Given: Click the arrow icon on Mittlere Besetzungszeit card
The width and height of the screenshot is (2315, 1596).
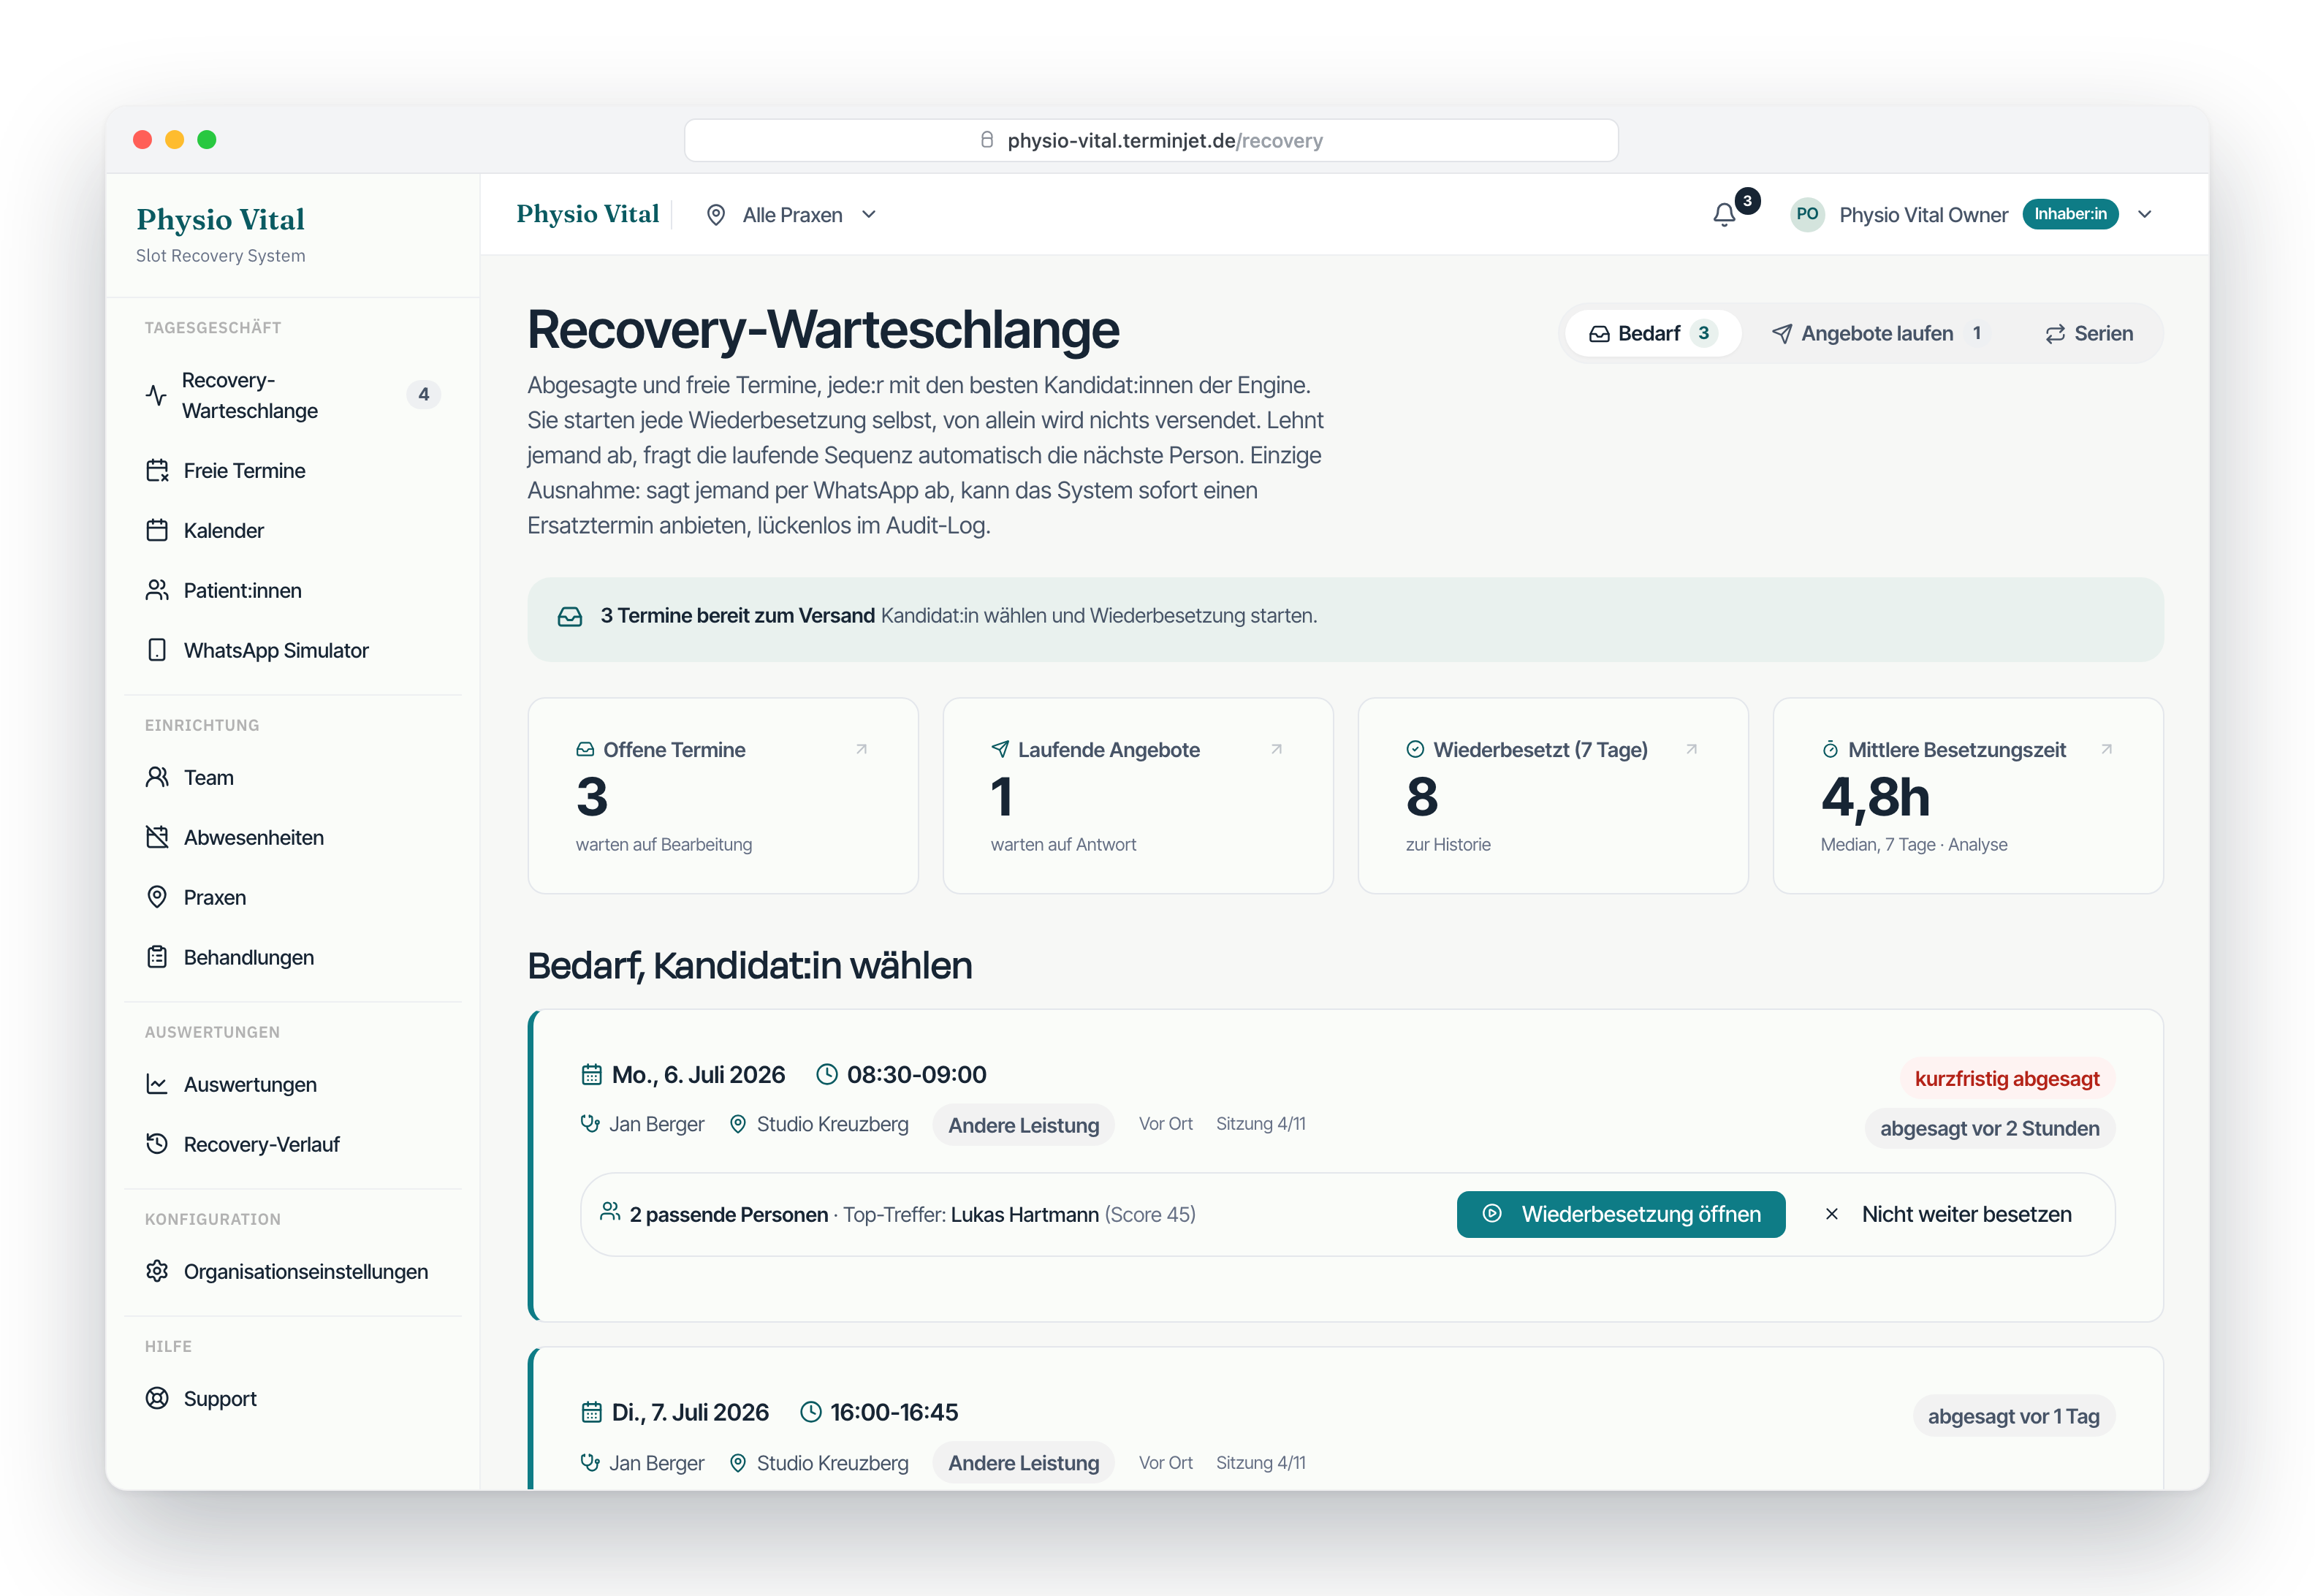Looking at the screenshot, I should [x=2106, y=749].
